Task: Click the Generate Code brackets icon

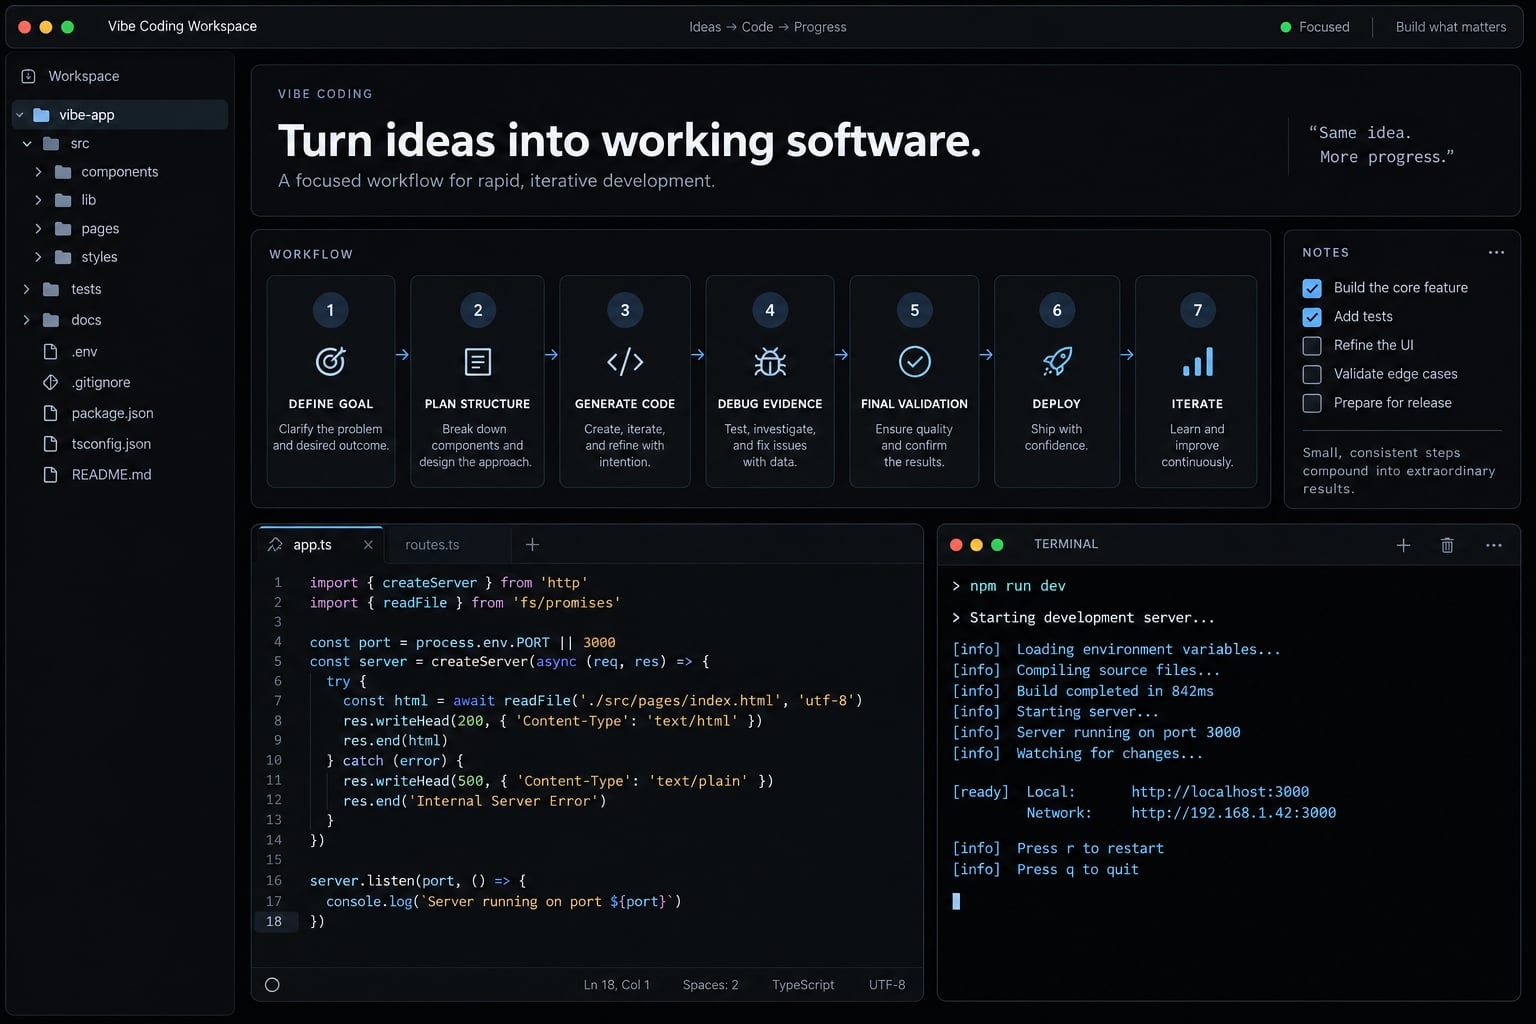Action: (x=625, y=361)
